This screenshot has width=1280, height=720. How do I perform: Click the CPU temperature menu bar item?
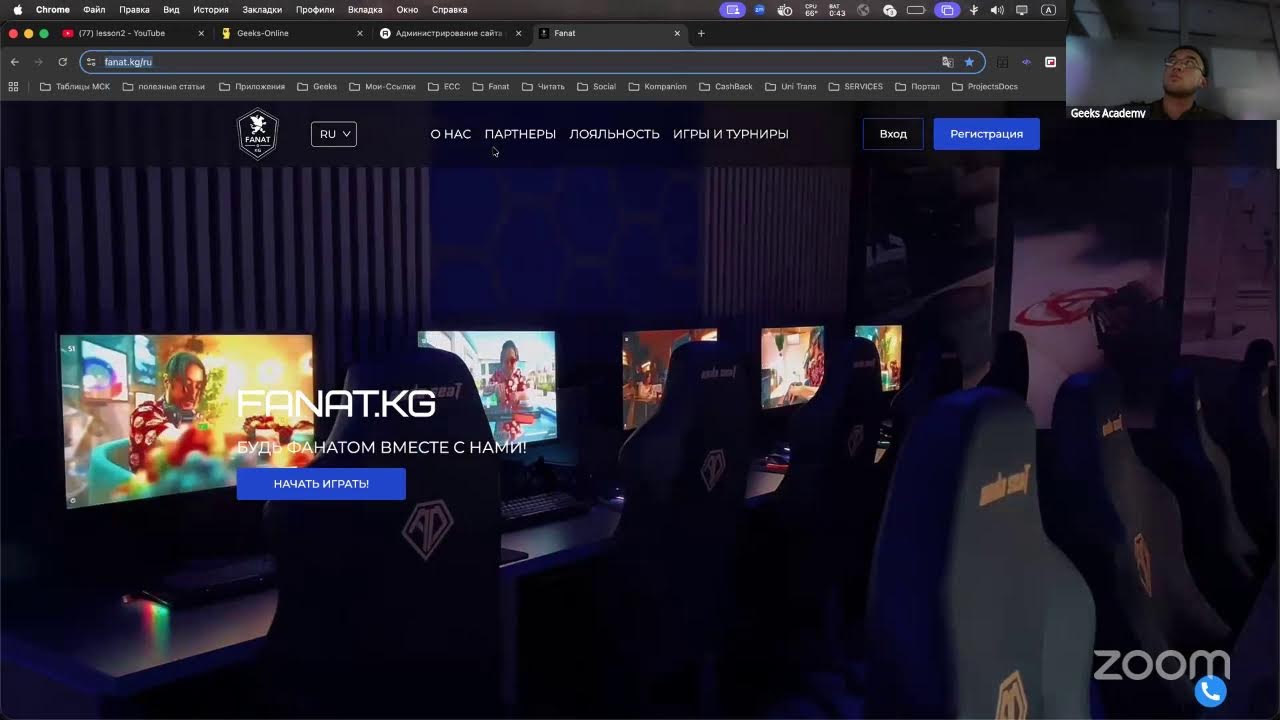click(x=811, y=10)
